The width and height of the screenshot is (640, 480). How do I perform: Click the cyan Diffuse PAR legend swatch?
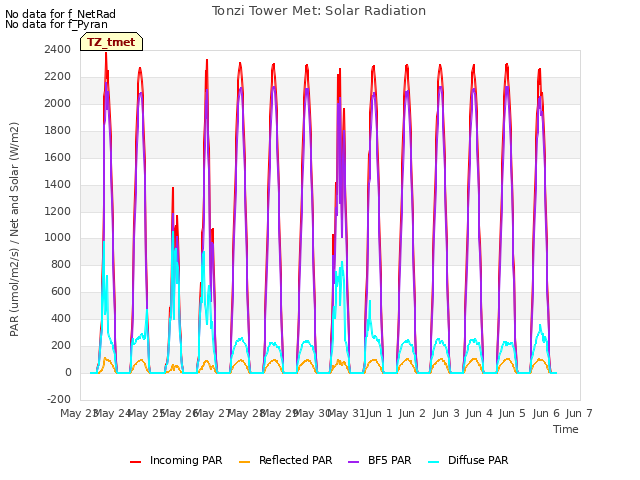(433, 462)
